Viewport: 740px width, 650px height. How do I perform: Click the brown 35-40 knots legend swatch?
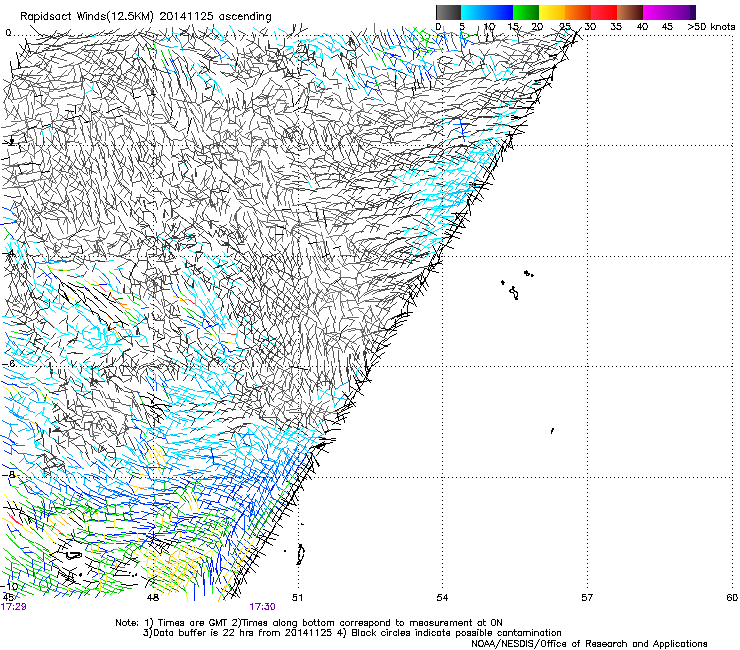(x=630, y=12)
